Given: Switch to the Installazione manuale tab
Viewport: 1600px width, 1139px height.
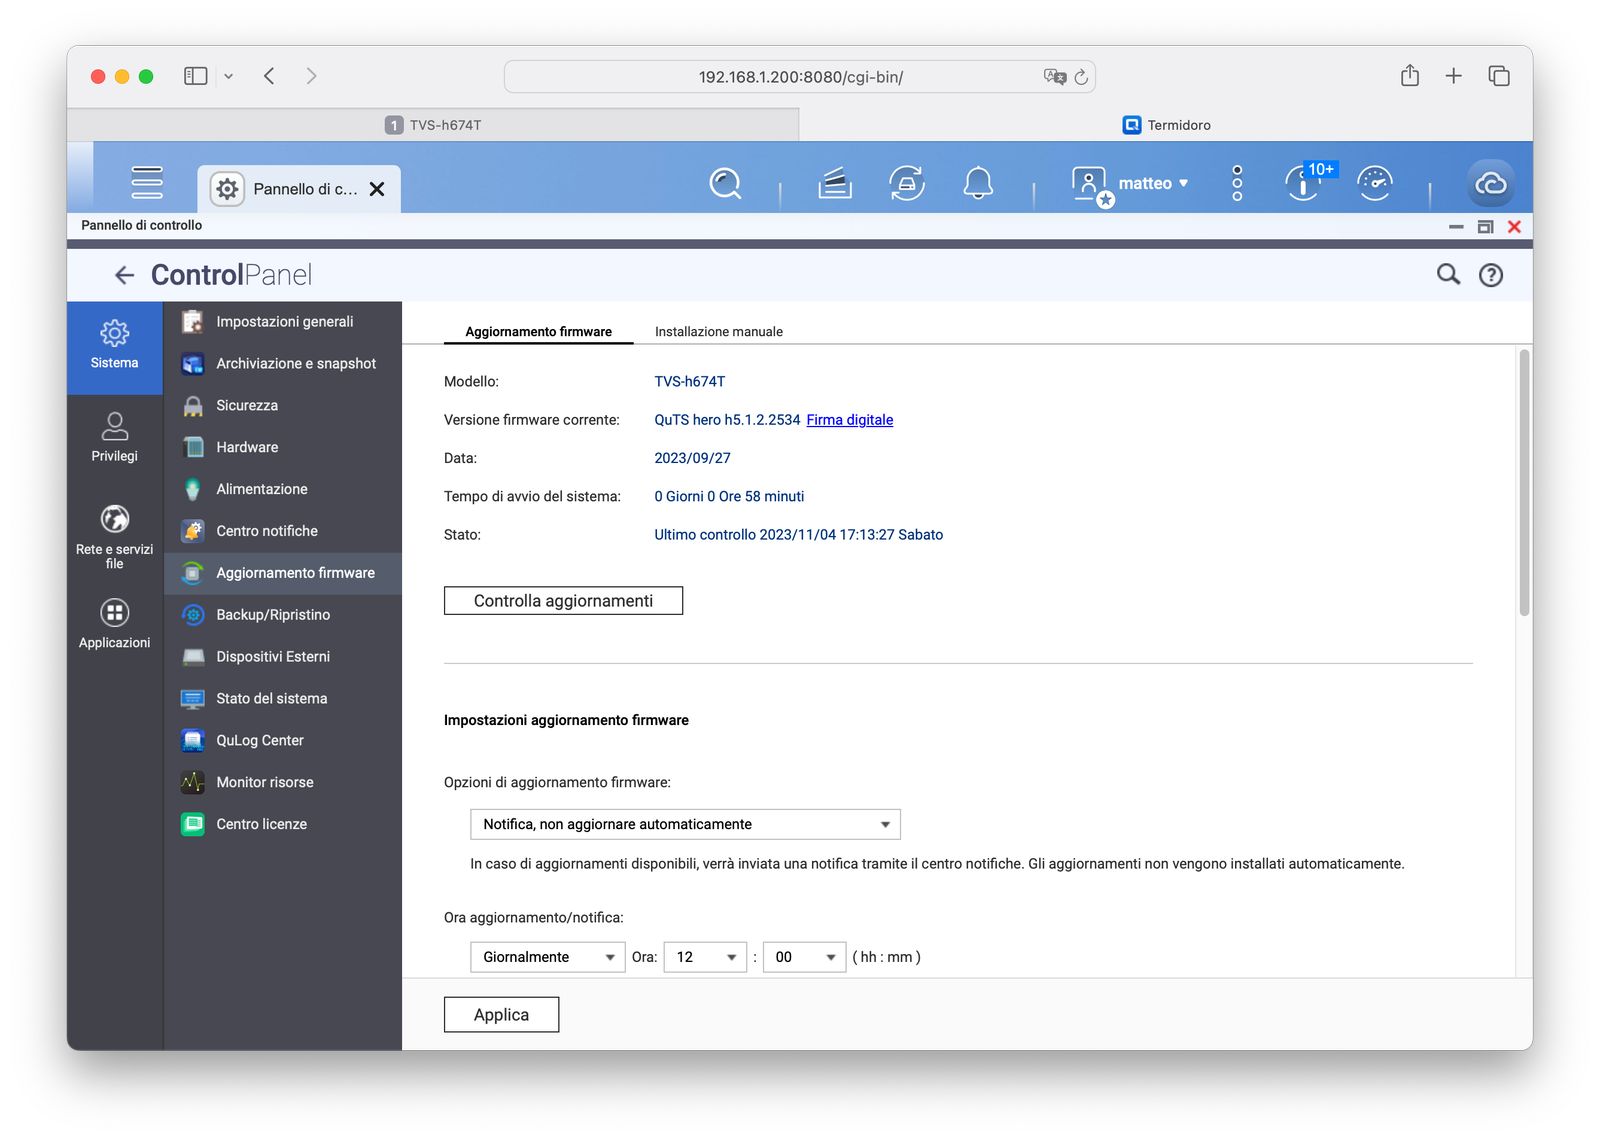Looking at the screenshot, I should [x=718, y=332].
